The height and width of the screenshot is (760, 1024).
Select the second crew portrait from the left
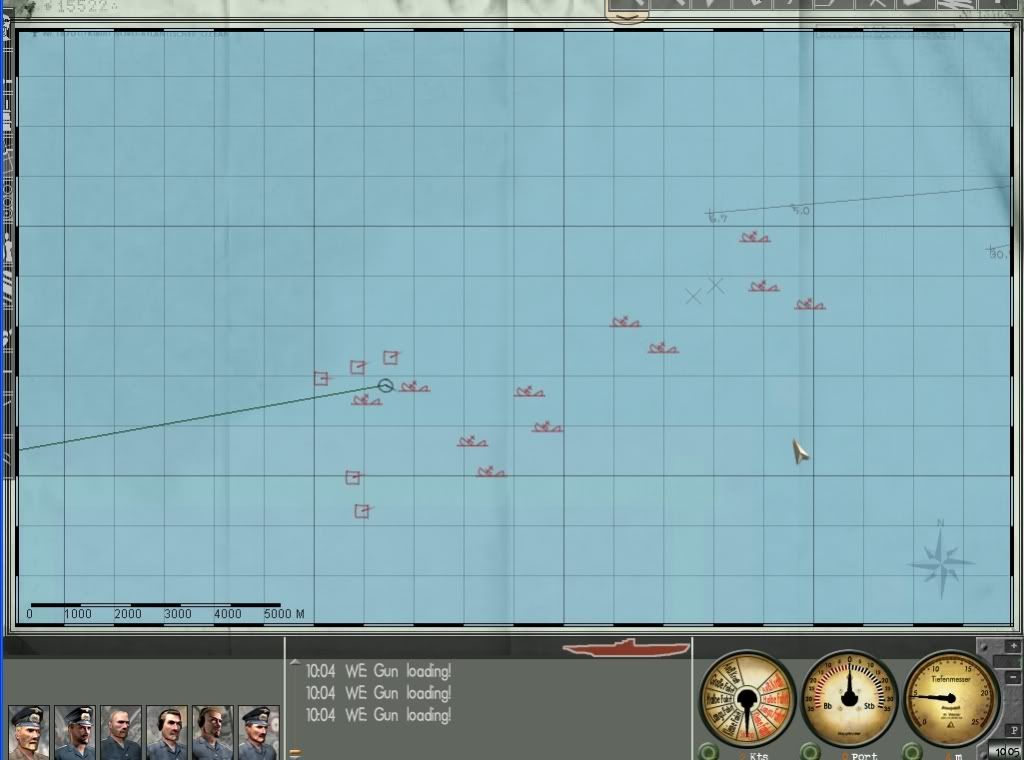pos(75,732)
